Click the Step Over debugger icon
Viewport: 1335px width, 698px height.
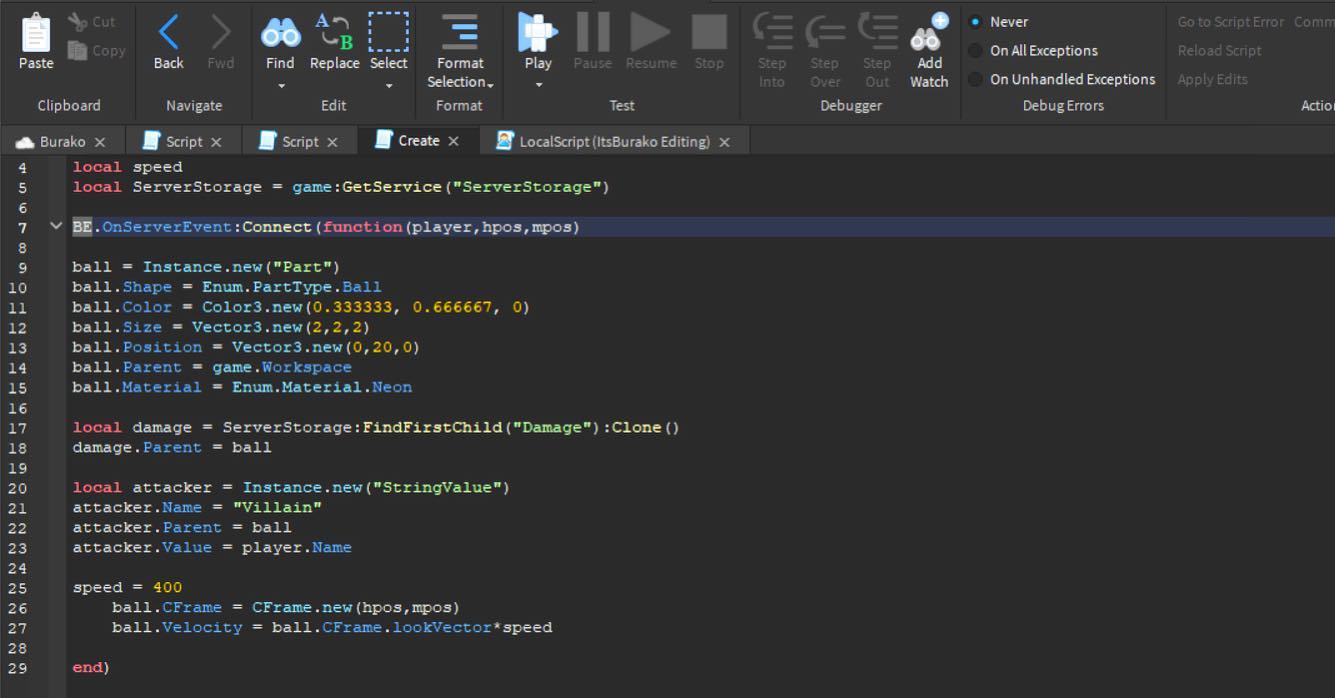point(825,32)
